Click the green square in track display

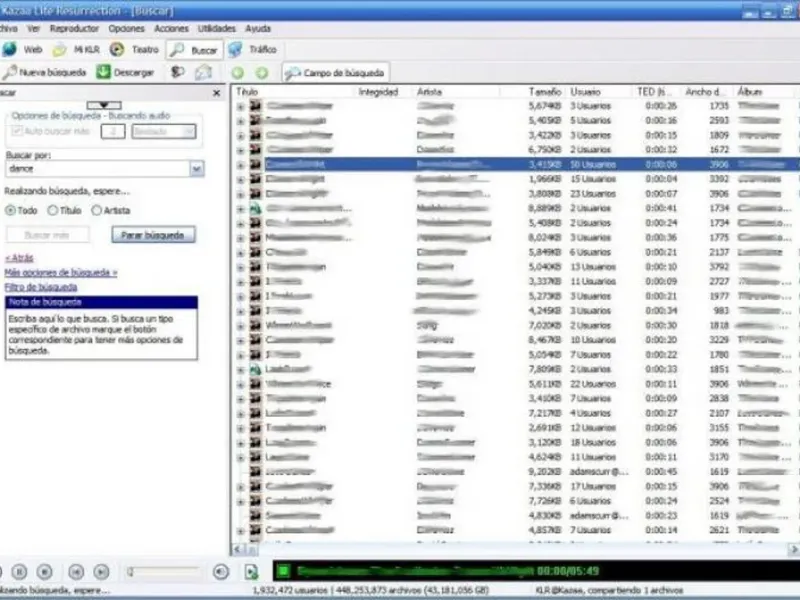283,571
